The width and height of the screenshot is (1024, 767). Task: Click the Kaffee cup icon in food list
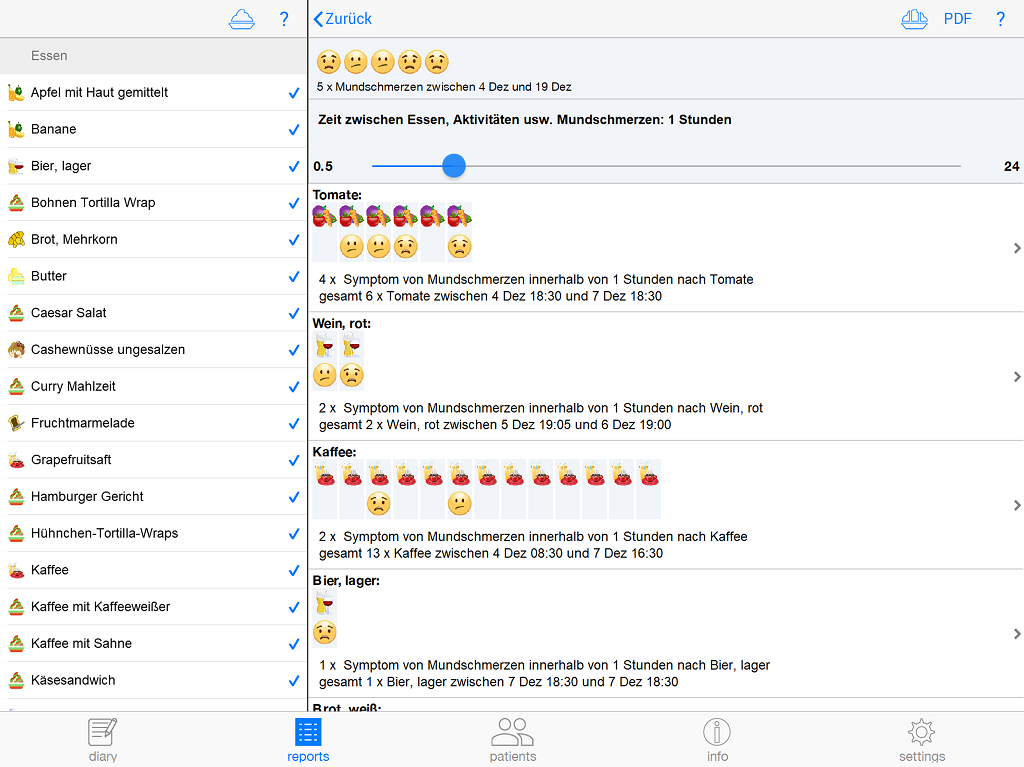tap(16, 570)
